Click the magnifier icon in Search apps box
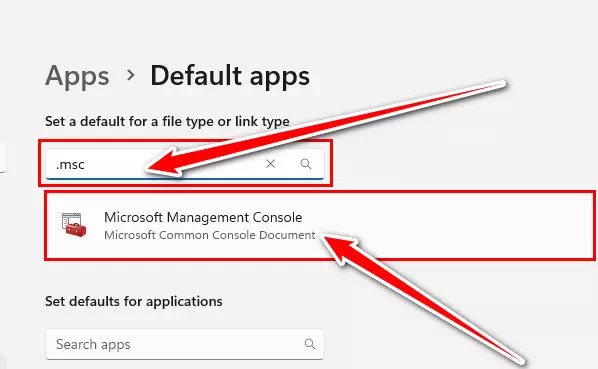The image size is (598, 369). pyautogui.click(x=310, y=344)
